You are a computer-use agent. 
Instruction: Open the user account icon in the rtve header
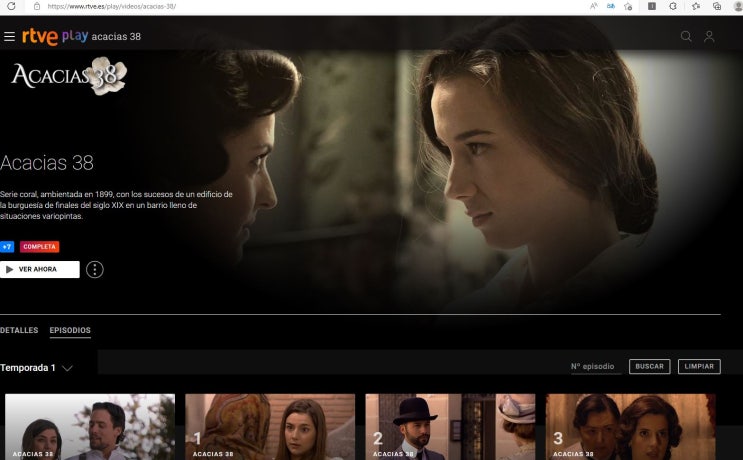coord(709,36)
